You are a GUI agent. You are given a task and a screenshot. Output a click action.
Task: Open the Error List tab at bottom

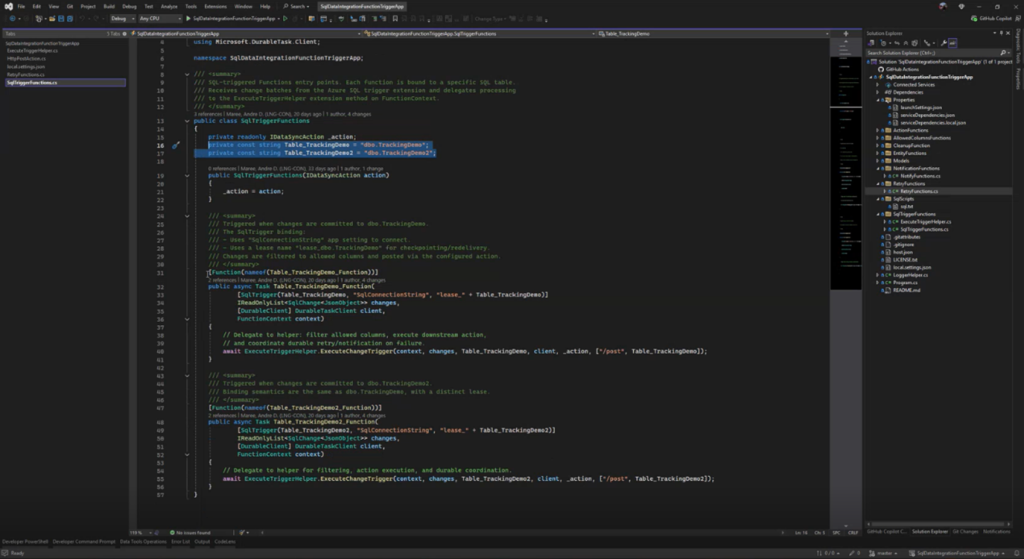[180, 541]
